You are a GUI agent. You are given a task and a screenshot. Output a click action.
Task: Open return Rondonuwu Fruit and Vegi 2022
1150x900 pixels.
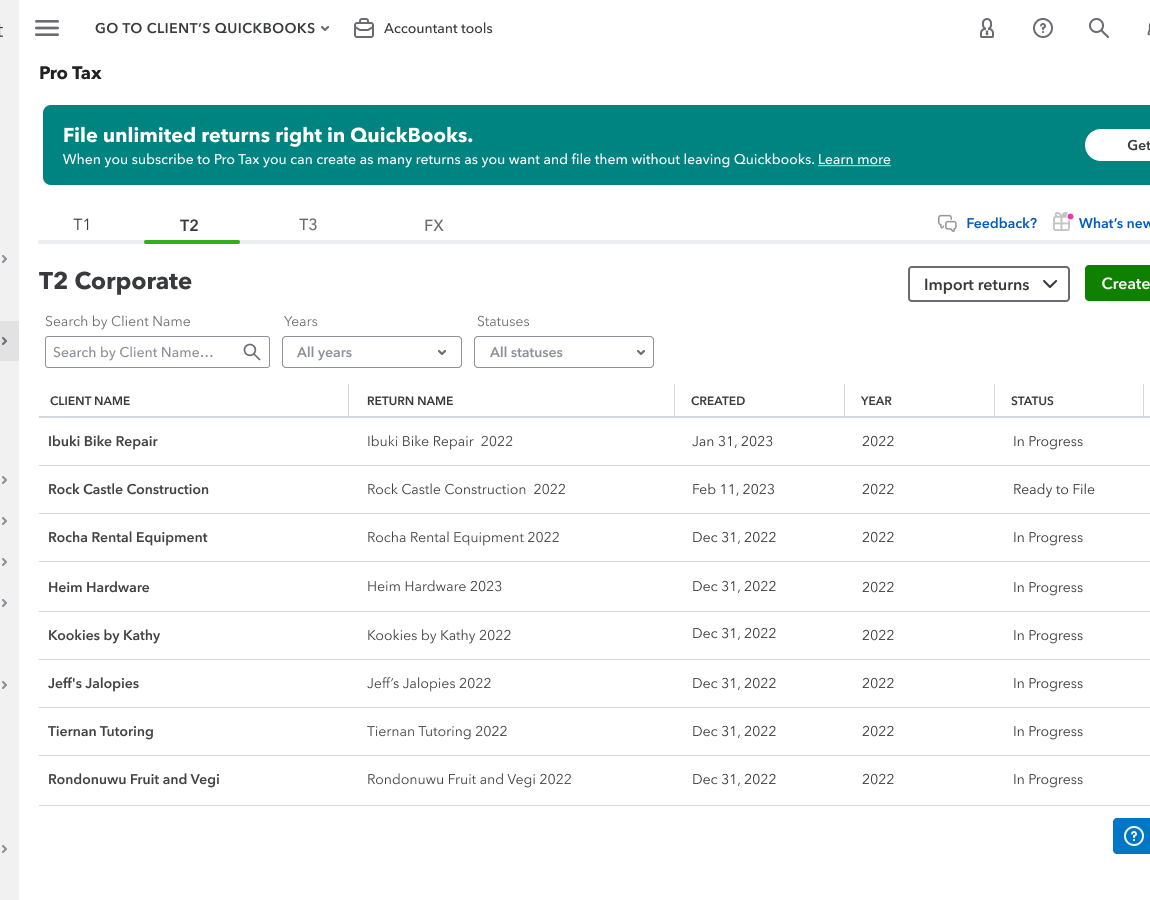coord(469,779)
